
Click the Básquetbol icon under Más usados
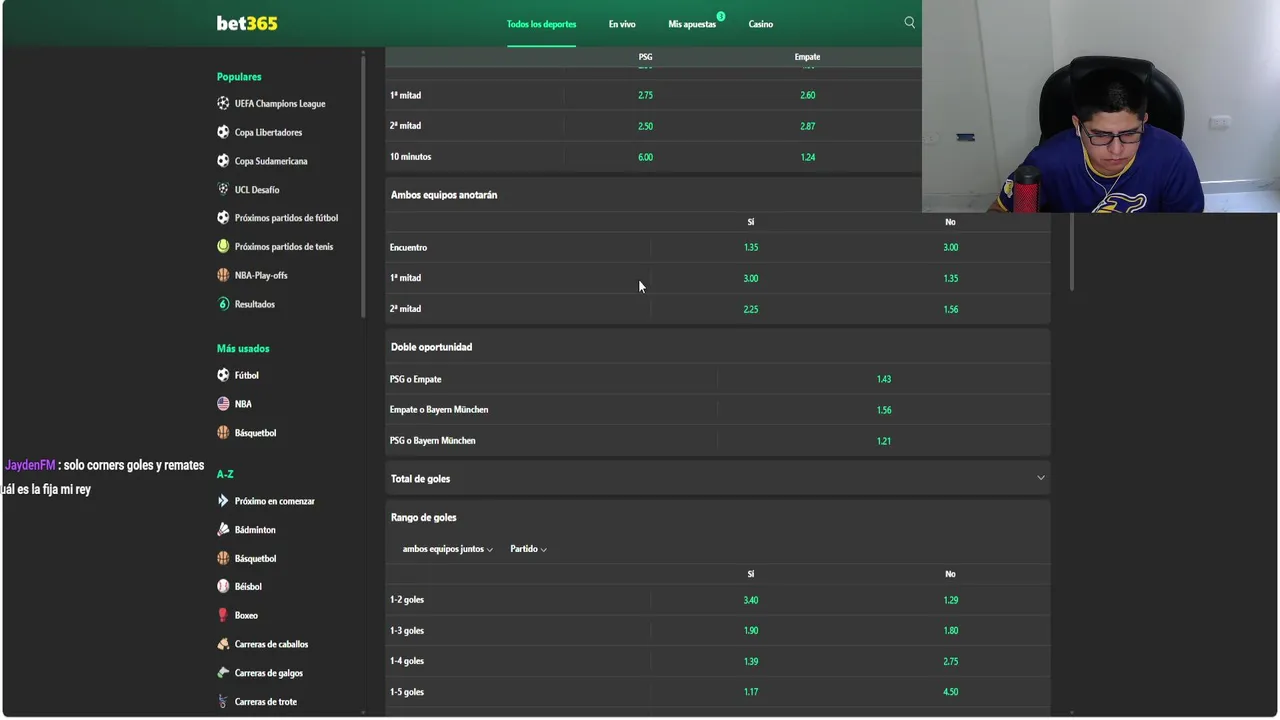[223, 432]
